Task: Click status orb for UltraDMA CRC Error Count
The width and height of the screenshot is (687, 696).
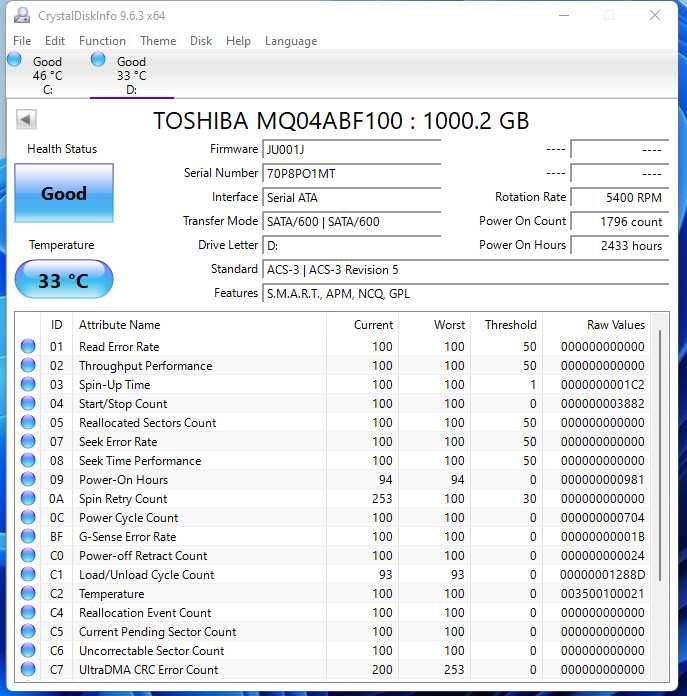Action: (x=28, y=669)
